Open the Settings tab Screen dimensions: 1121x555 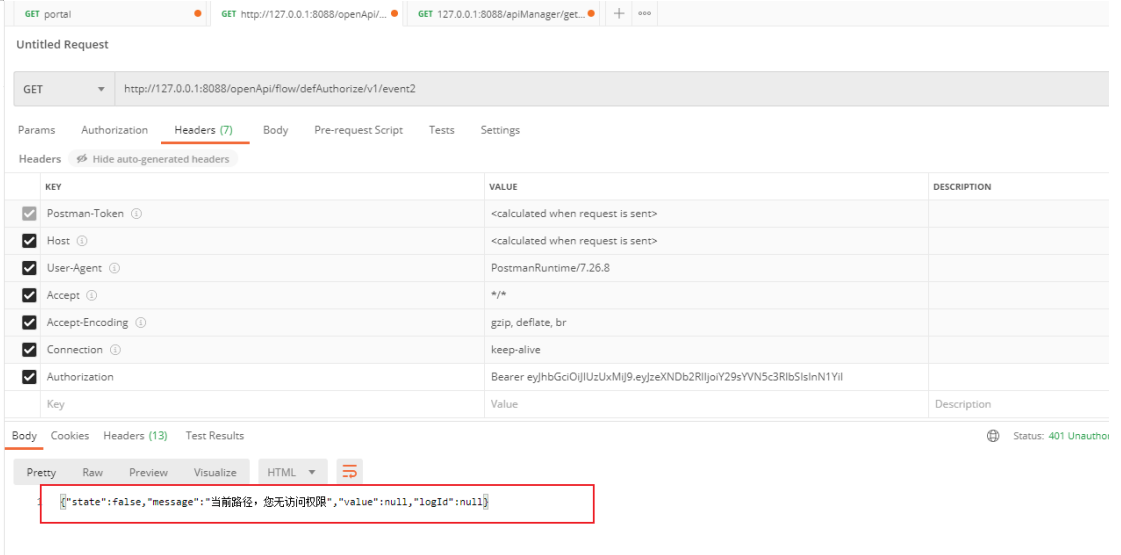500,130
